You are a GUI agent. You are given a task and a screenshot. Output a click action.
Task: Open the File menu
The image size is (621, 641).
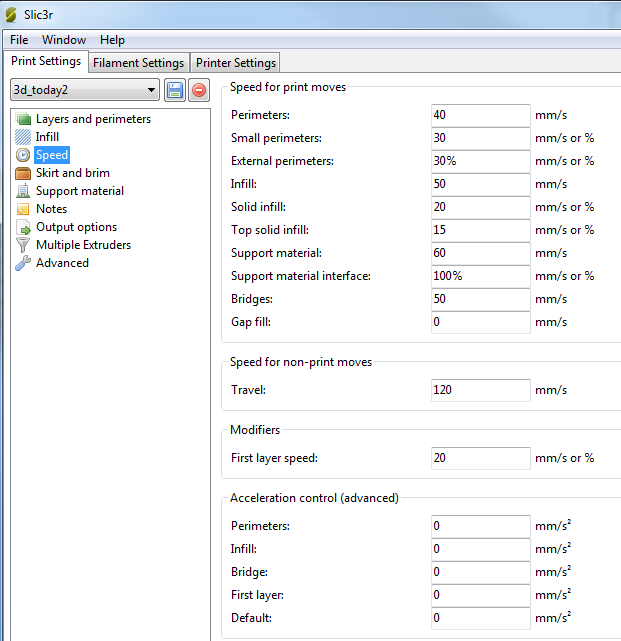coord(19,40)
